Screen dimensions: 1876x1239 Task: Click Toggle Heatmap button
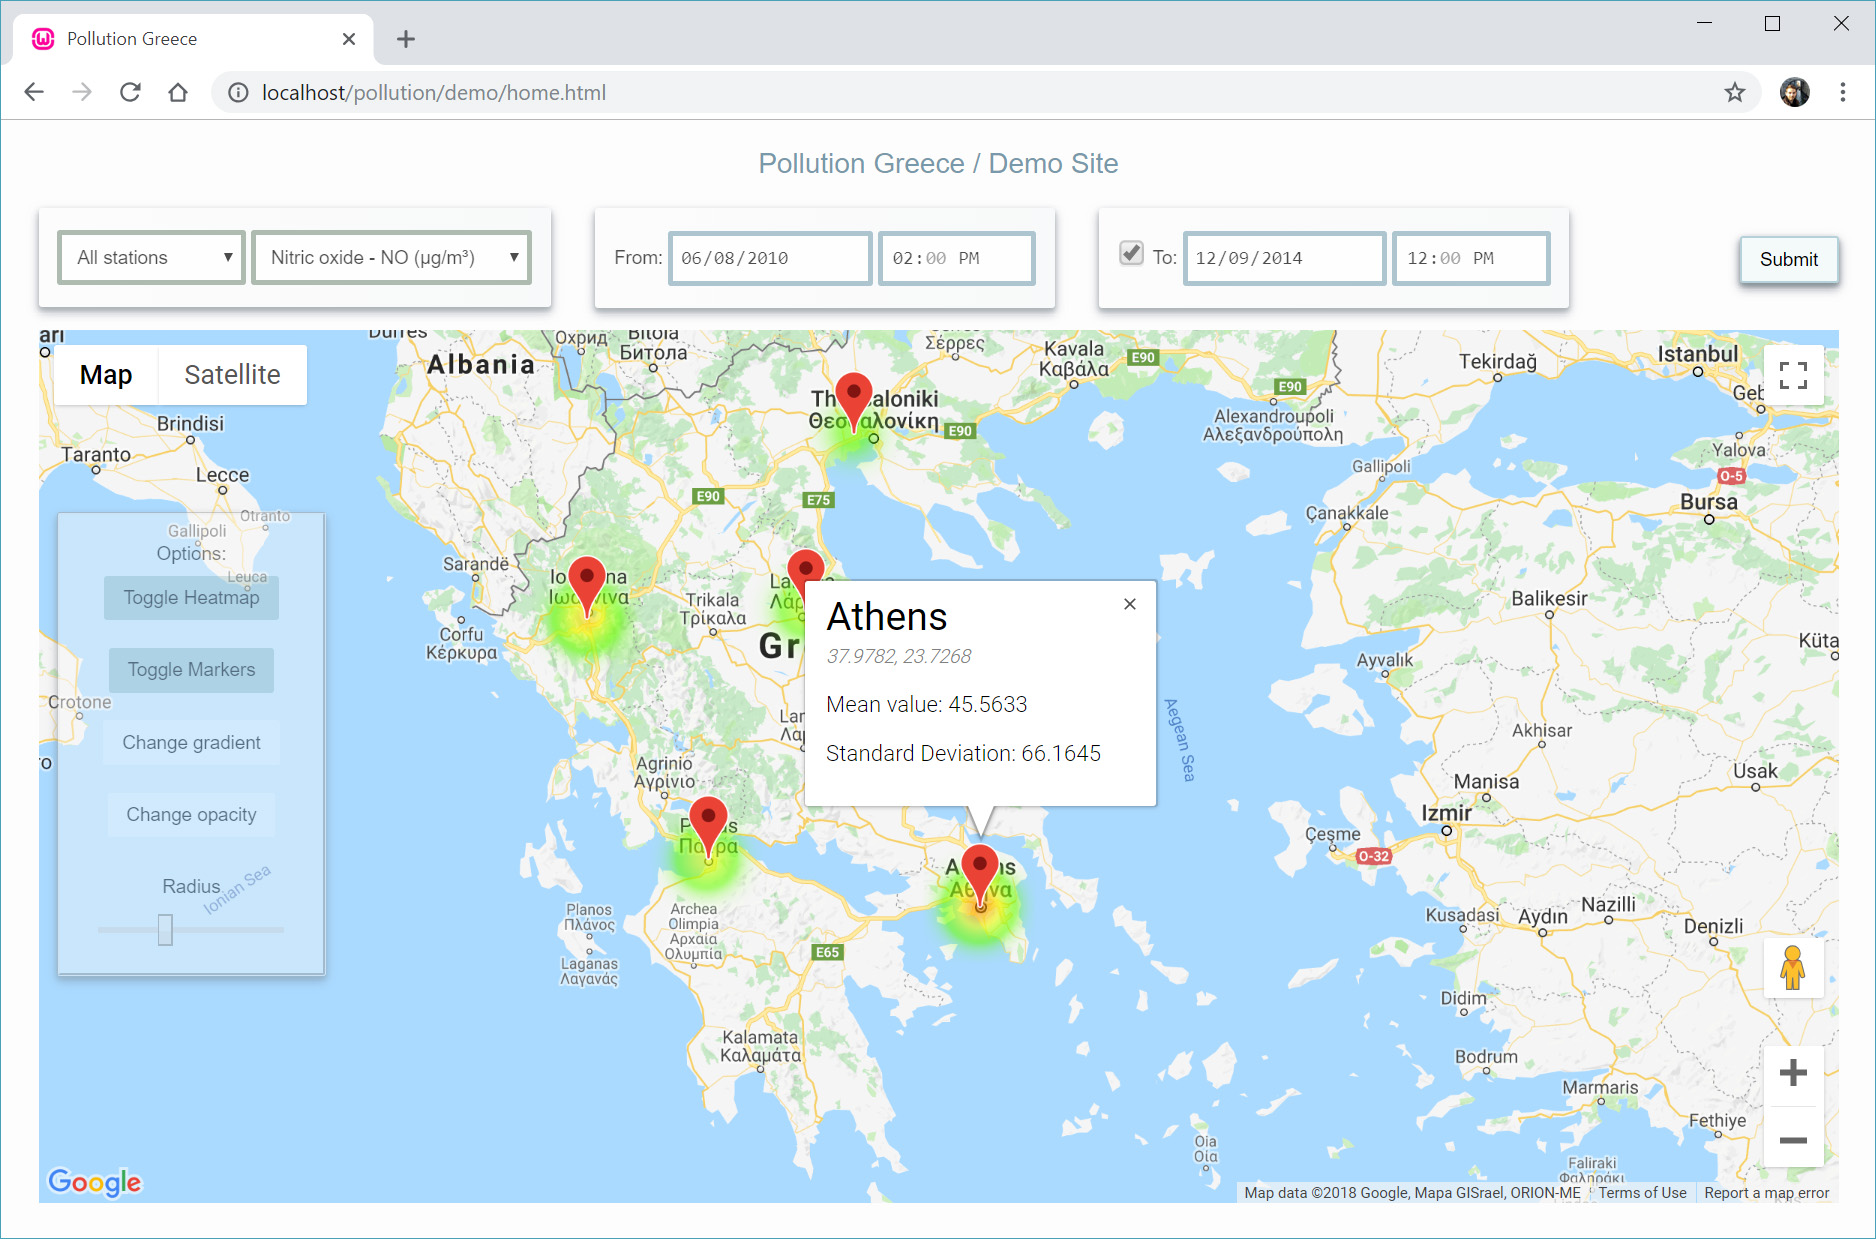(x=191, y=598)
